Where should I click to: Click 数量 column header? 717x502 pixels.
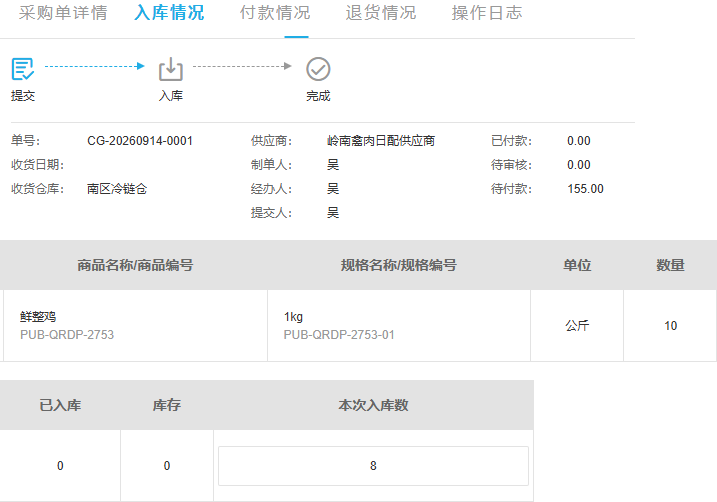(x=670, y=265)
